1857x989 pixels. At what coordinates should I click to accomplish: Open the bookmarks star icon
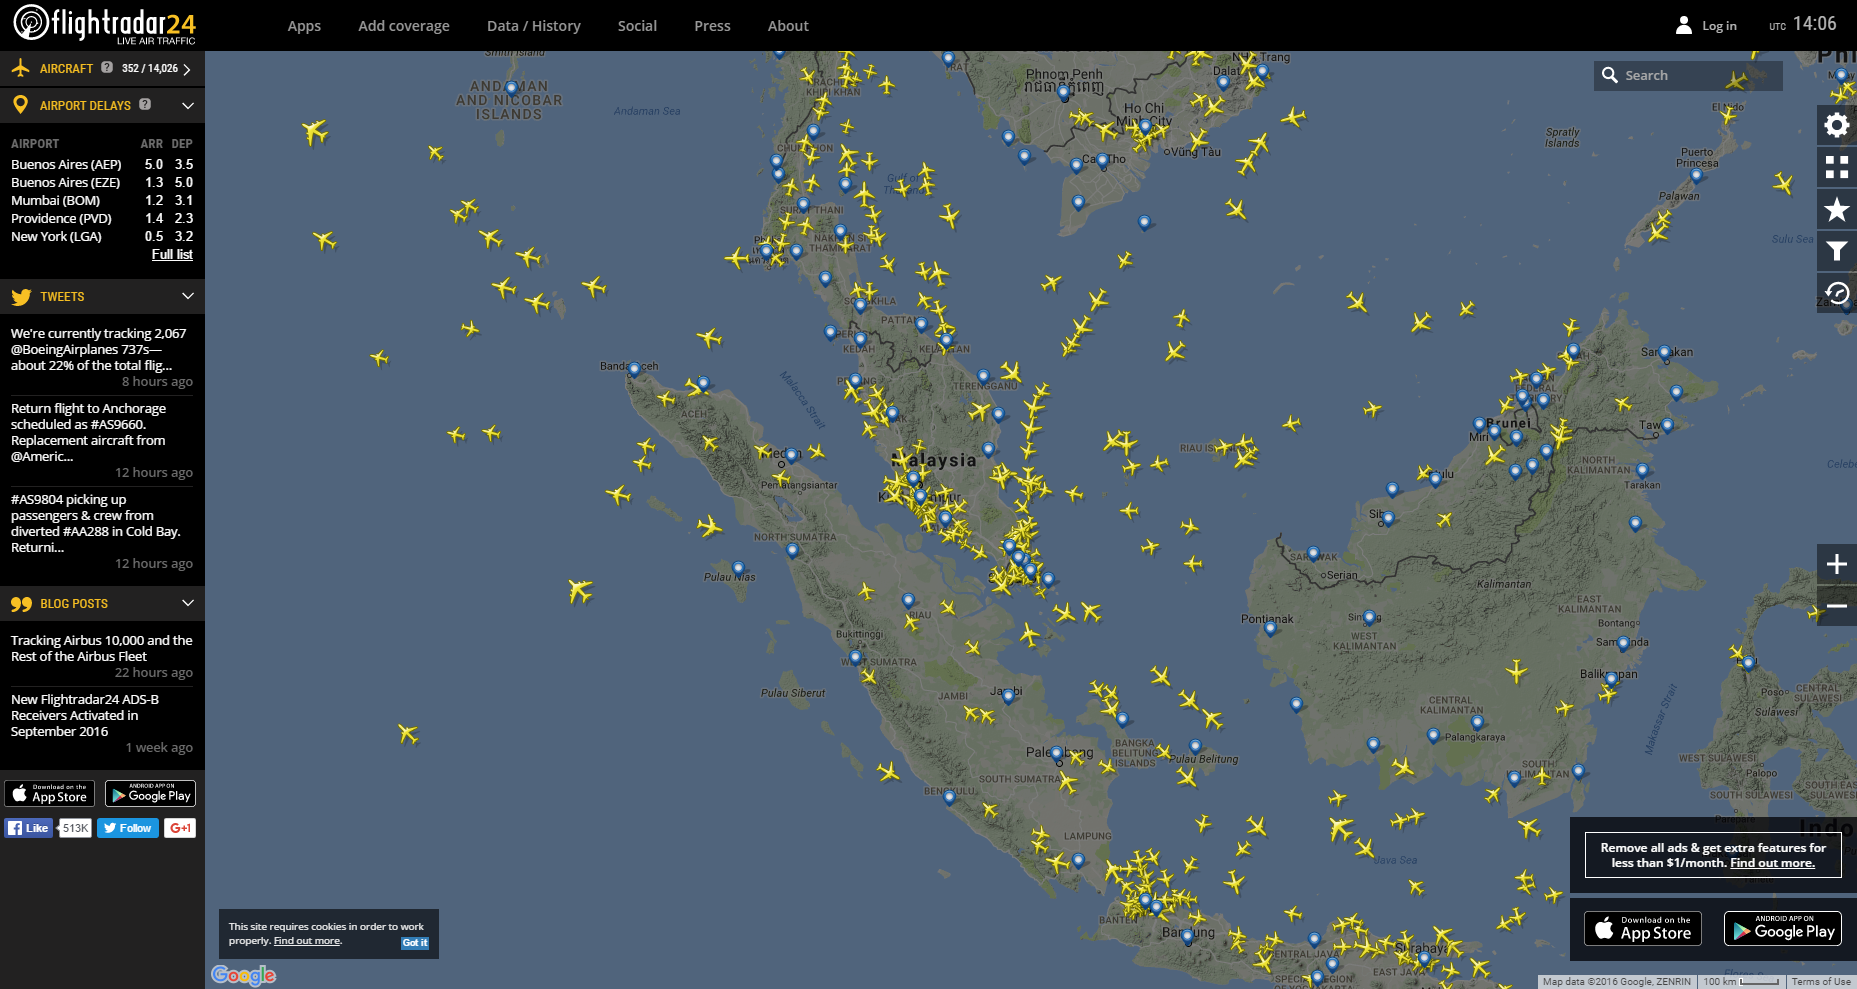point(1837,209)
